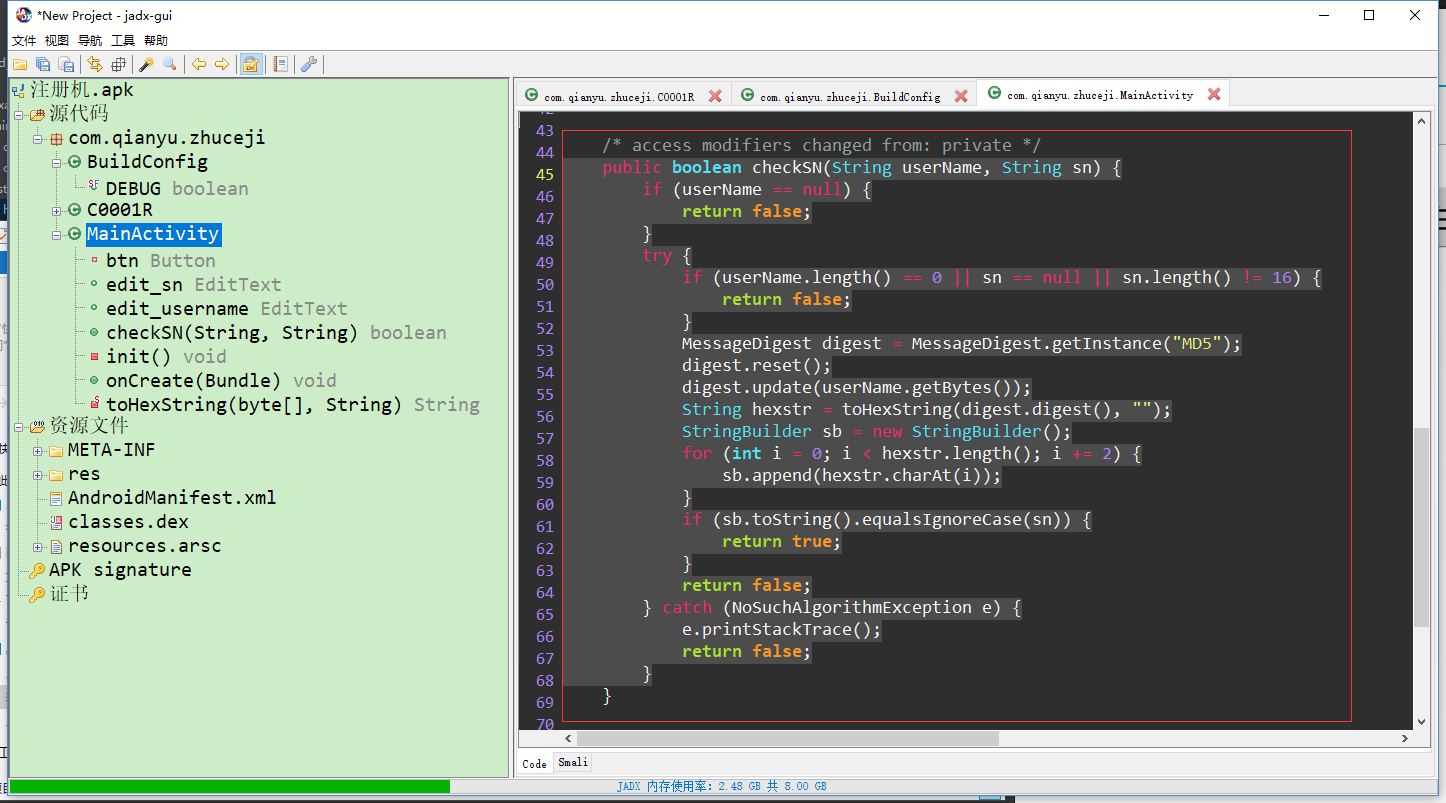Click the export Gradle project icon
1446x803 pixels.
[x=65, y=64]
